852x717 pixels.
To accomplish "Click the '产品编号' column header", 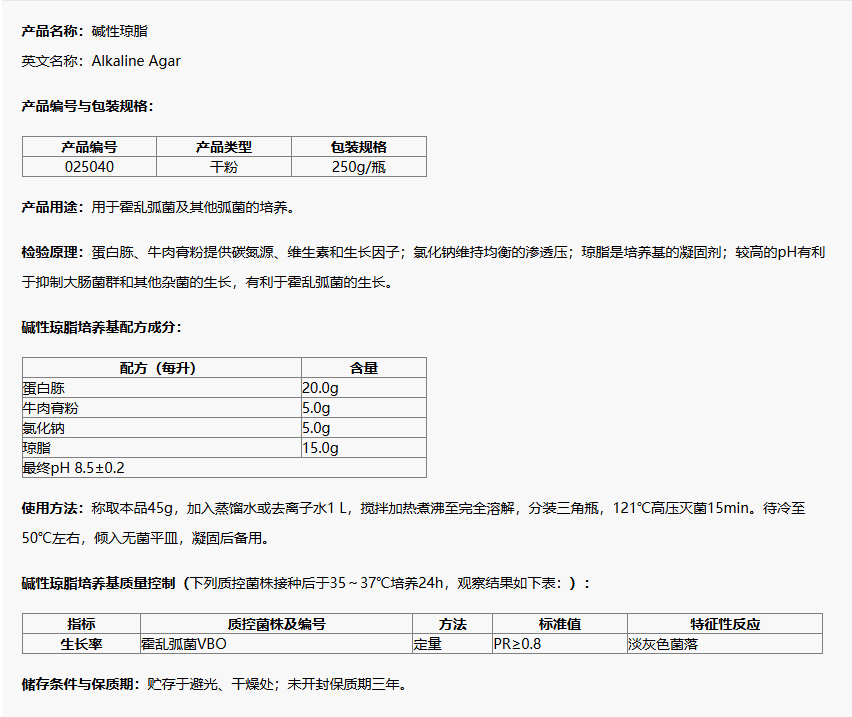I will [x=89, y=147].
